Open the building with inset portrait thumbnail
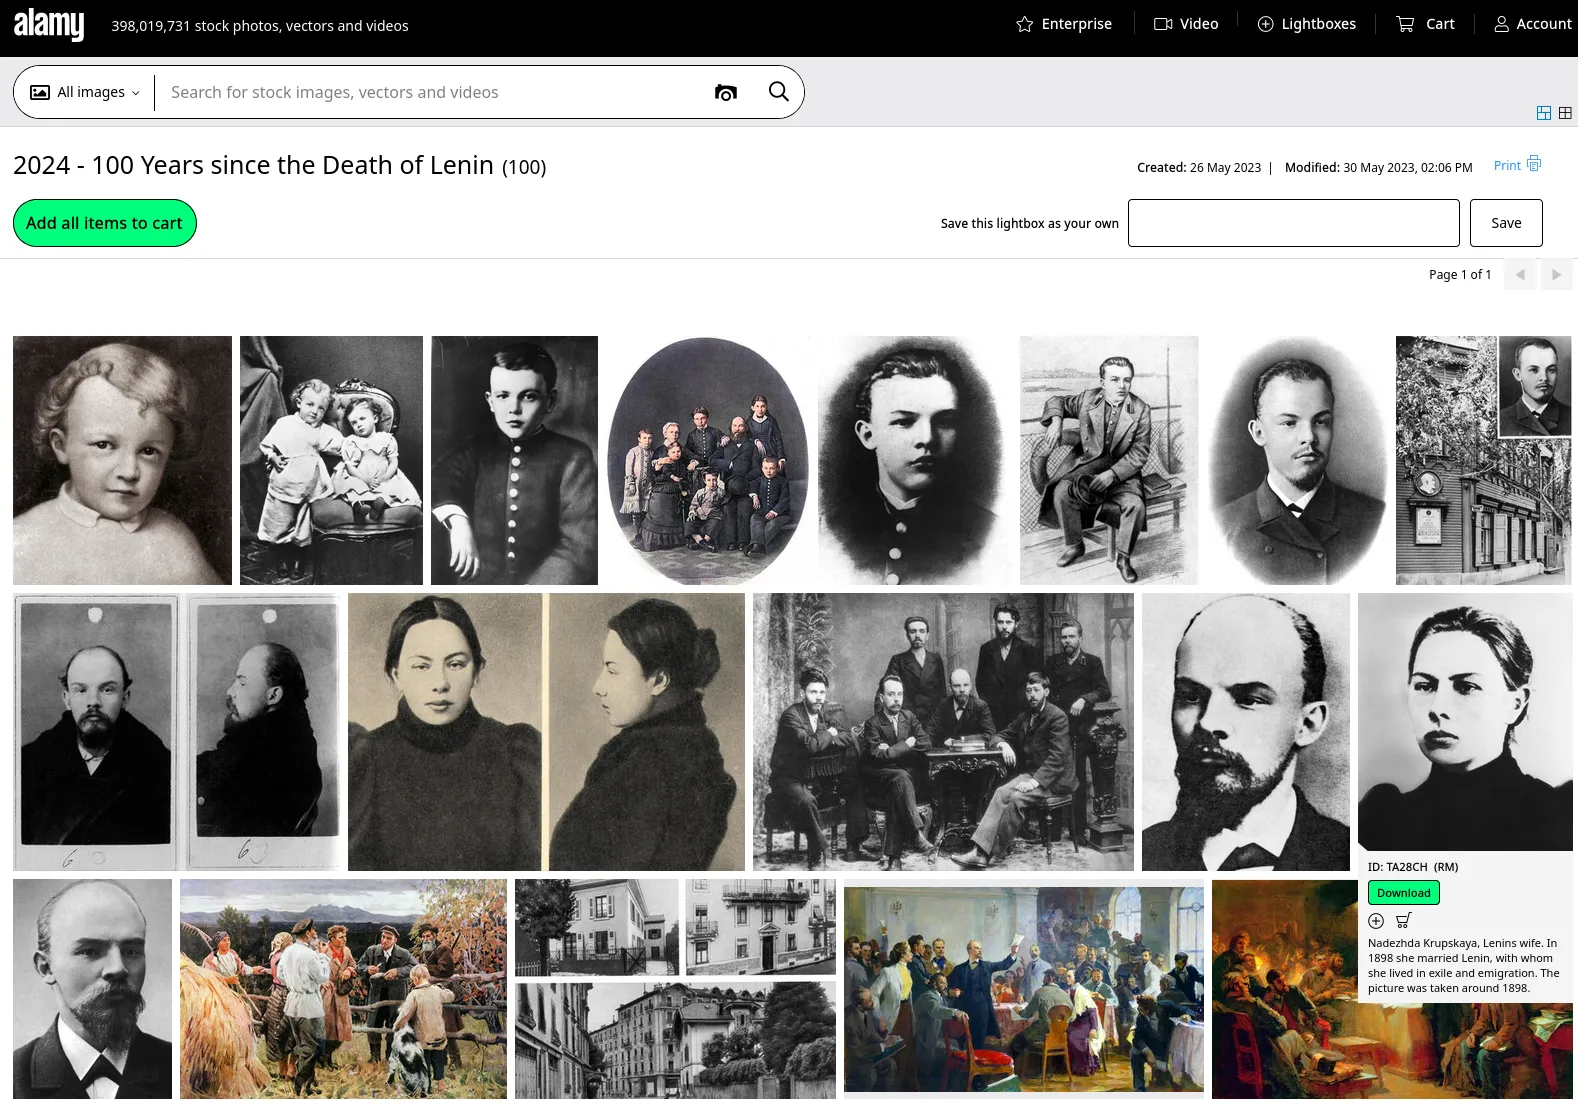The height and width of the screenshot is (1106, 1578). tap(1484, 460)
